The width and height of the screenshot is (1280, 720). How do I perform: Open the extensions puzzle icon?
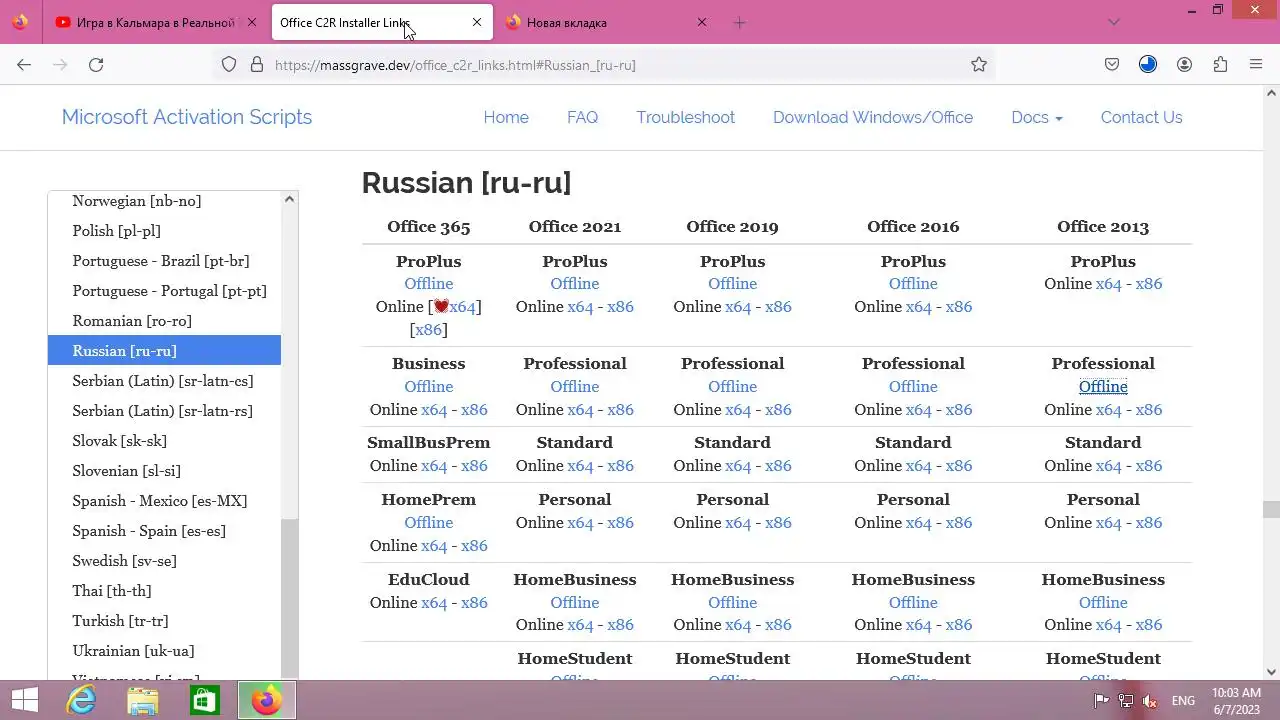(1220, 65)
